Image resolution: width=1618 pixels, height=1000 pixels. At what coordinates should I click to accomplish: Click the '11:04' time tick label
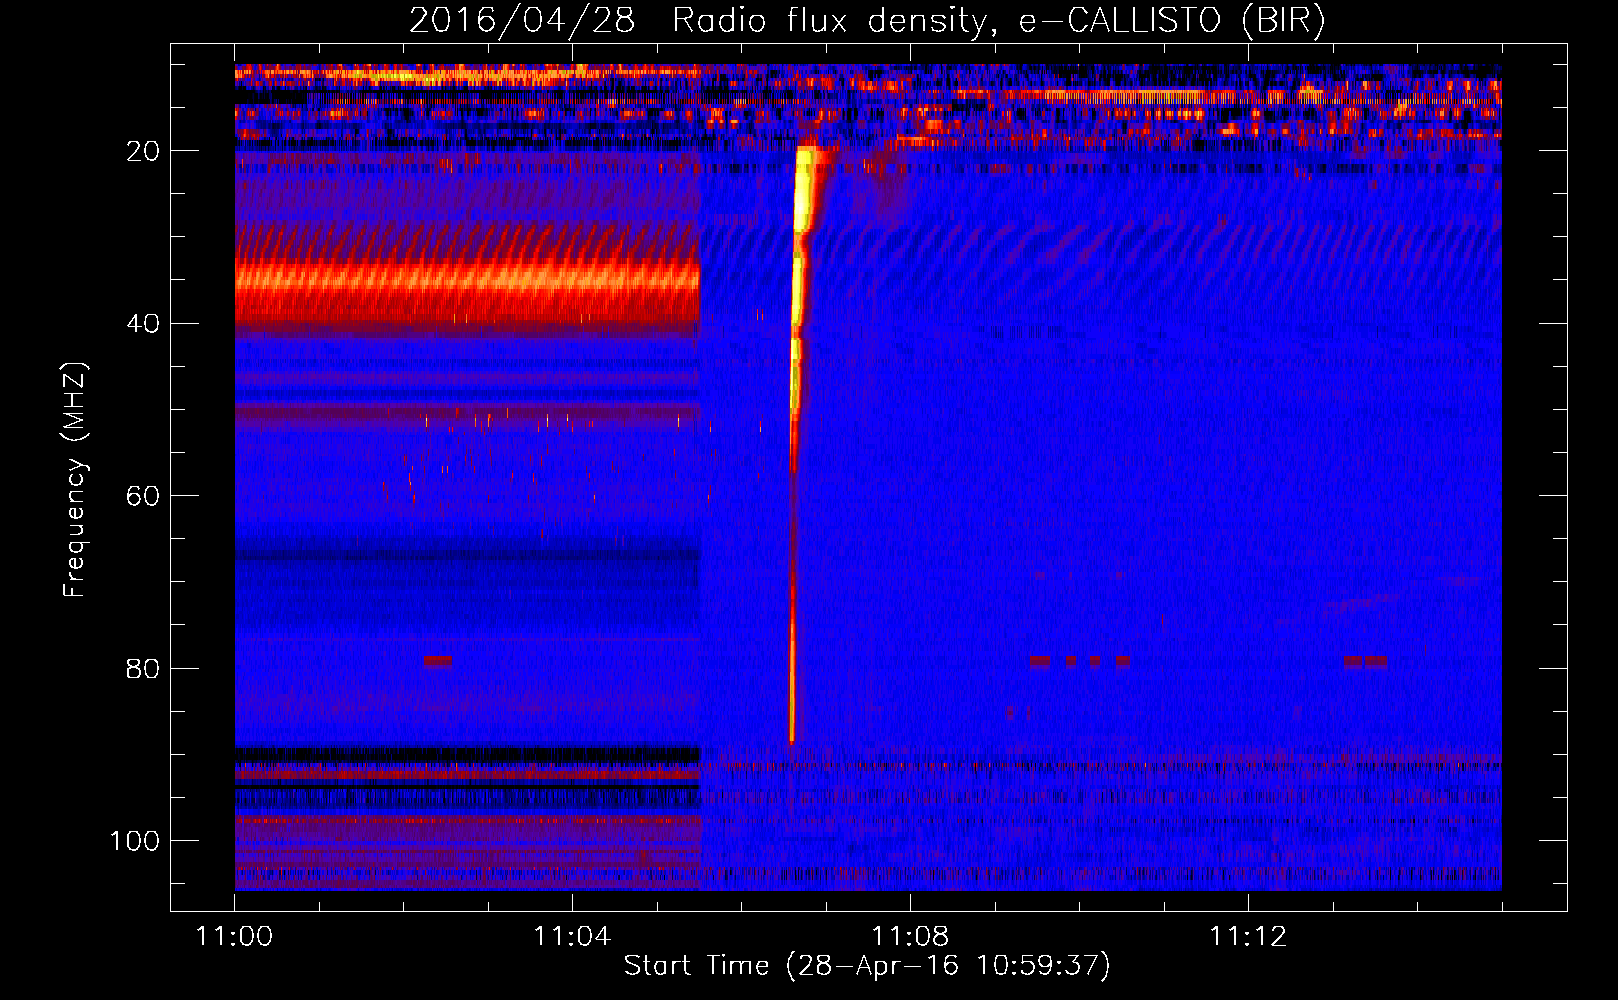572,936
